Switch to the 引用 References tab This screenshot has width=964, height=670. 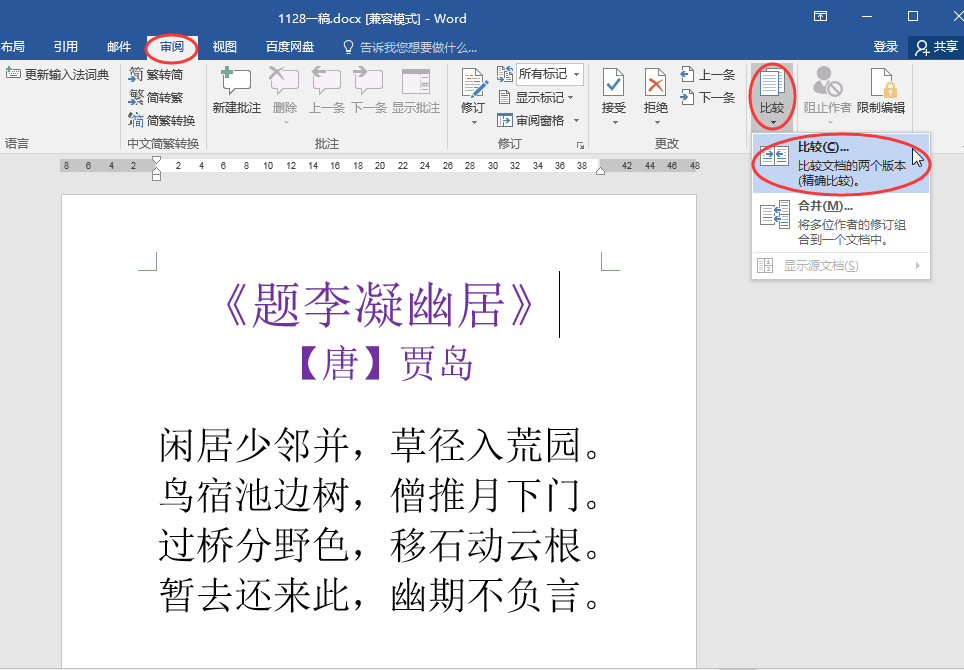coord(65,47)
